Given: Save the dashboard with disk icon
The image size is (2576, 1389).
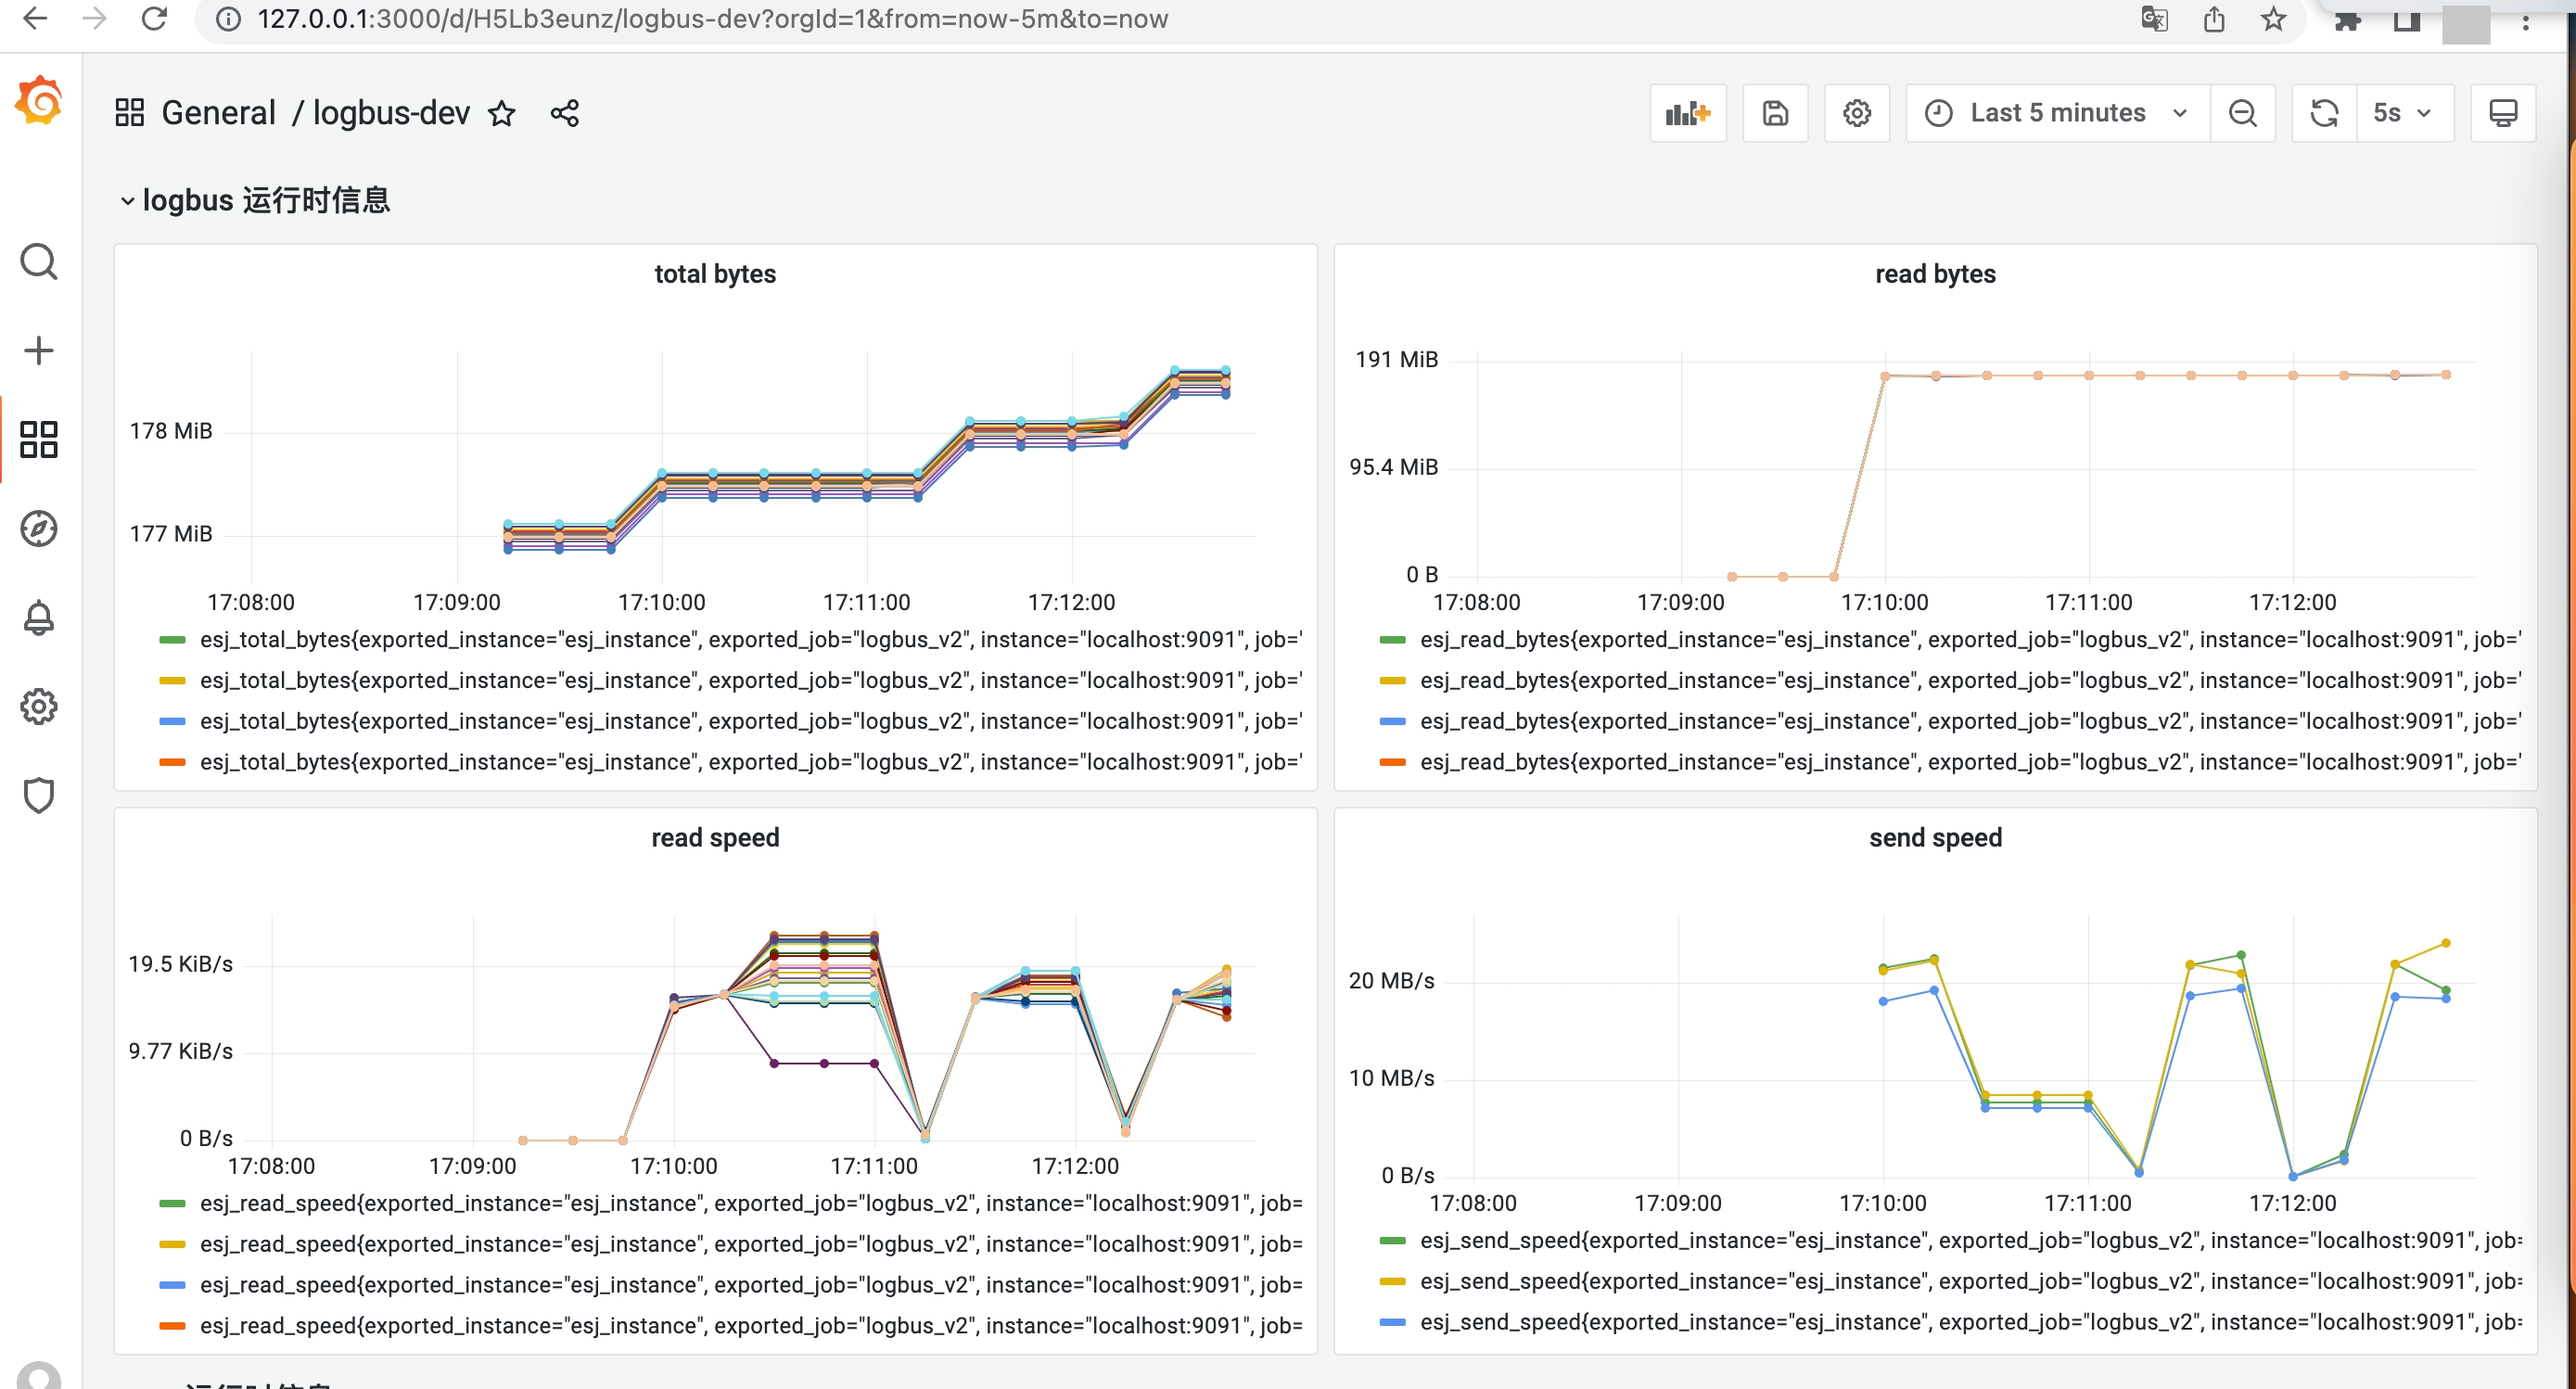Looking at the screenshot, I should 1775,113.
